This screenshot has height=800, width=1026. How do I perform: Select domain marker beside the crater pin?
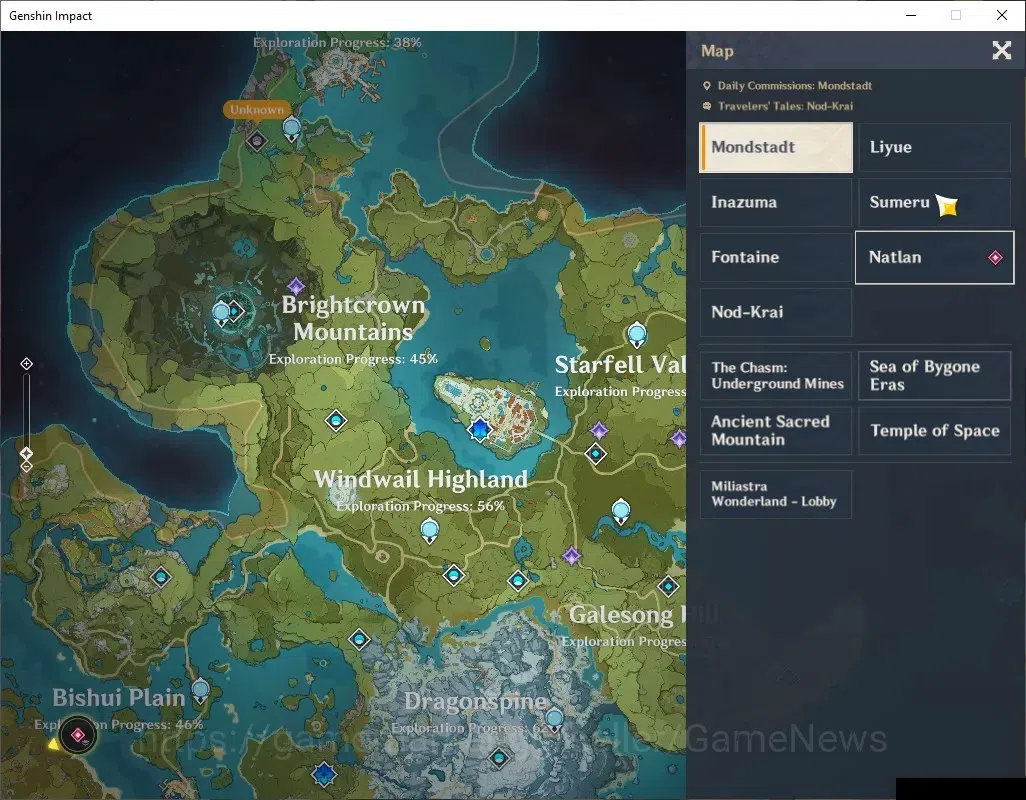point(236,311)
